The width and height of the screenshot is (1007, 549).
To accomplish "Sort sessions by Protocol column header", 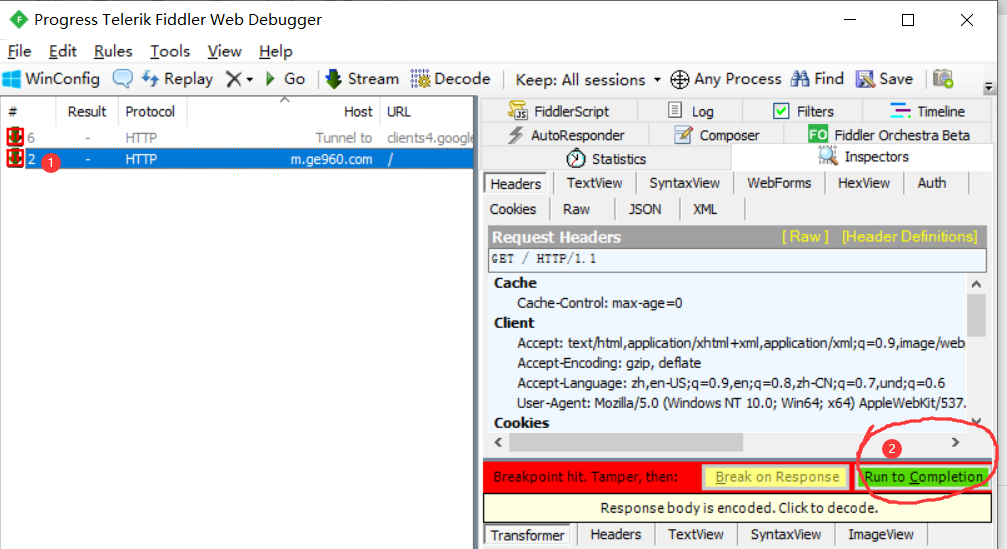I will coord(150,112).
